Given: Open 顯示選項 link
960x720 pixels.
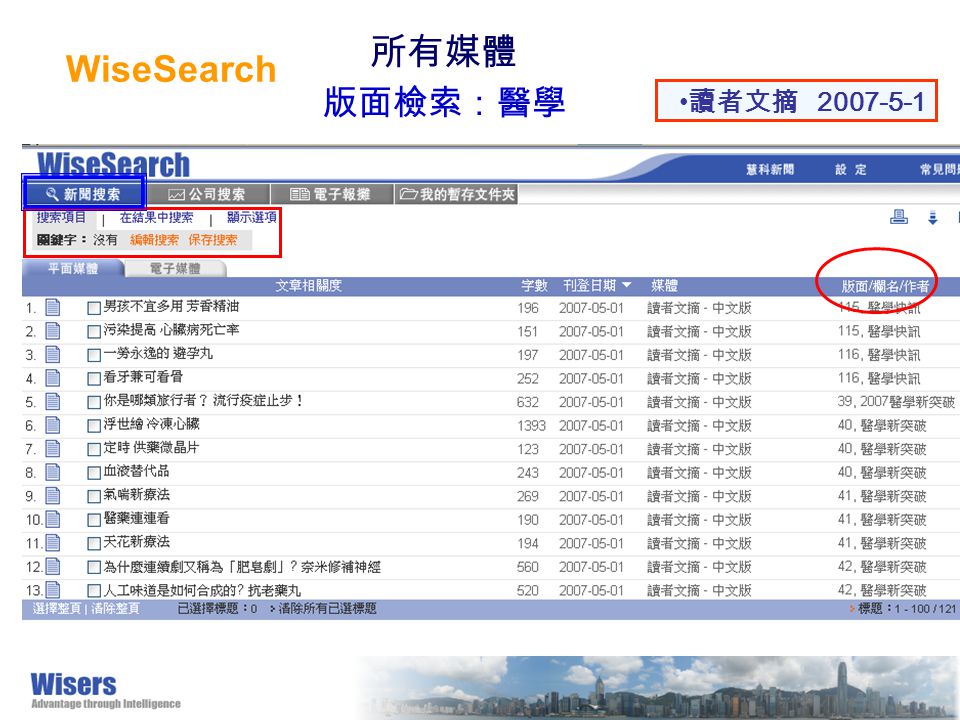Looking at the screenshot, I should point(252,217).
